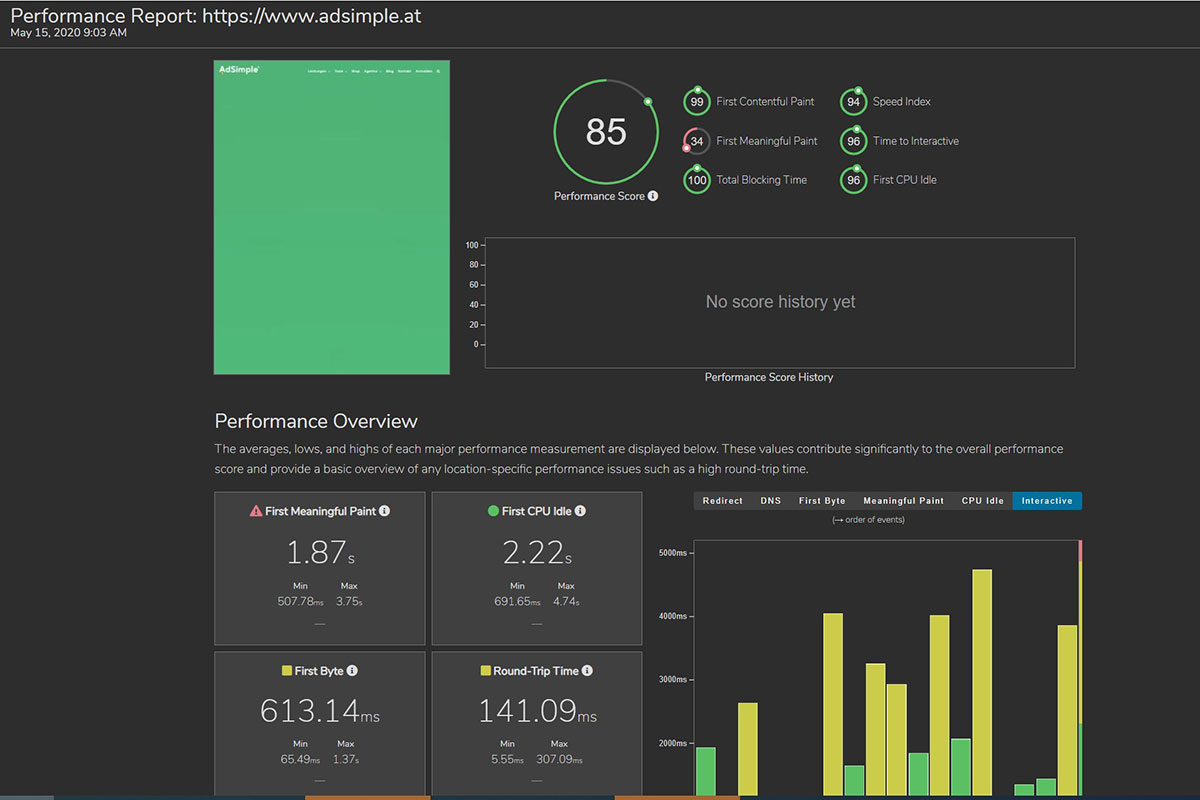
Task: Select the First Meaningful Paint 34 score gauge
Action: 697,141
